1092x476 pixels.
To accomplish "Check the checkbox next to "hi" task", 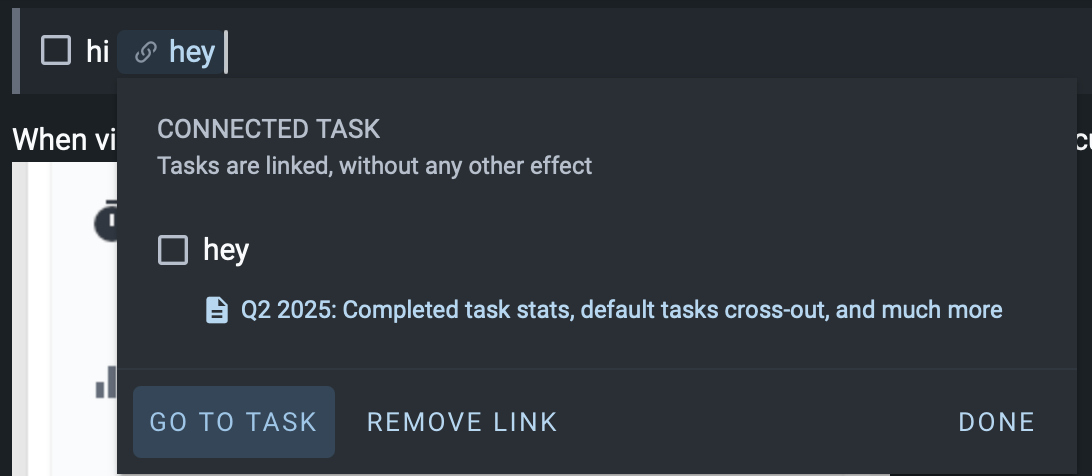I will click(x=56, y=51).
